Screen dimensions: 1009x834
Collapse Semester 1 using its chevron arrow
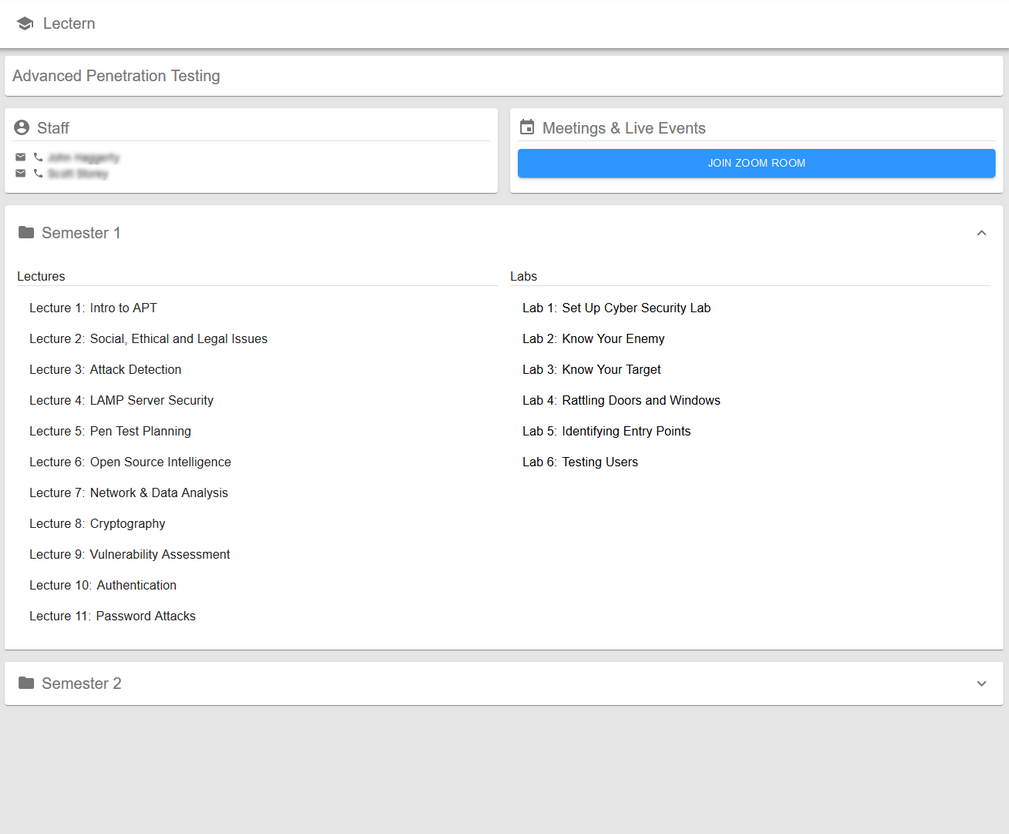[x=981, y=233]
